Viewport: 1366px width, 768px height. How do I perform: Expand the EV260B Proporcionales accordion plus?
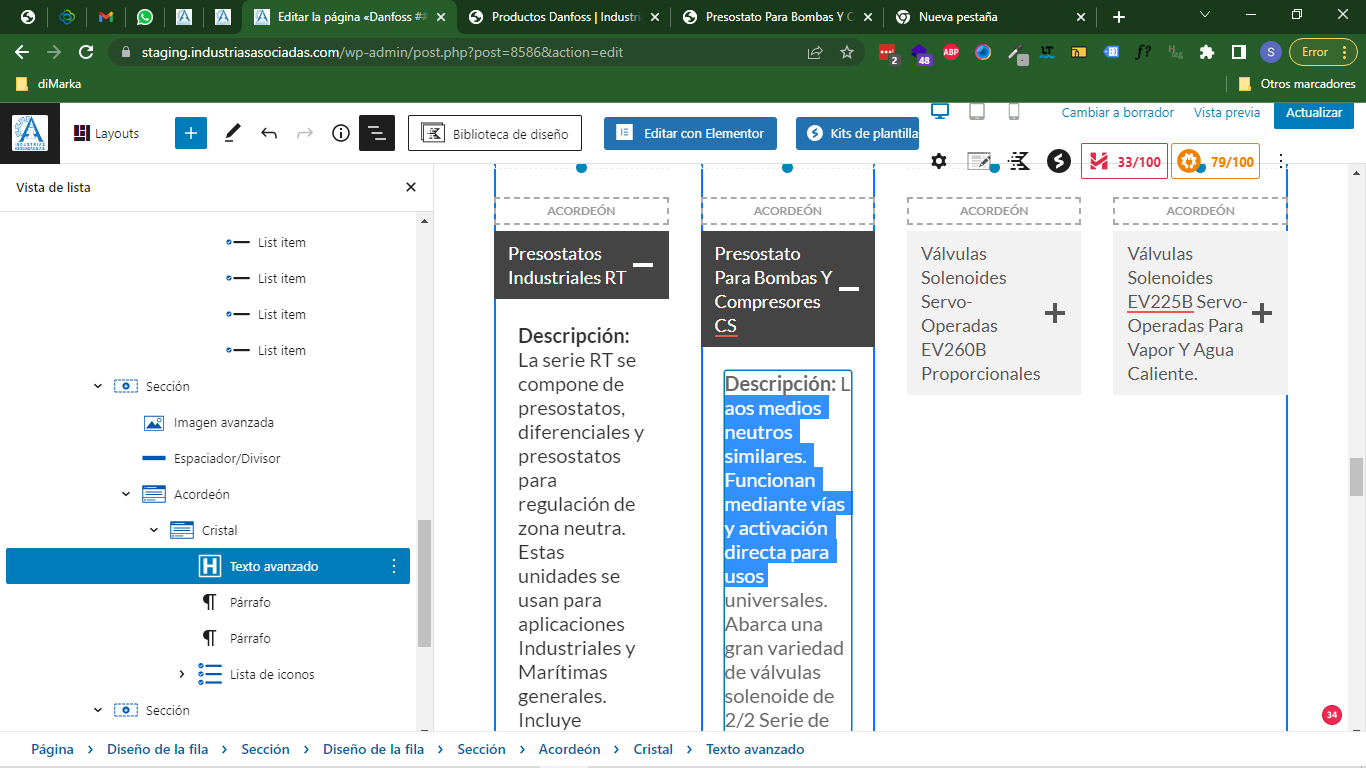tap(1055, 313)
